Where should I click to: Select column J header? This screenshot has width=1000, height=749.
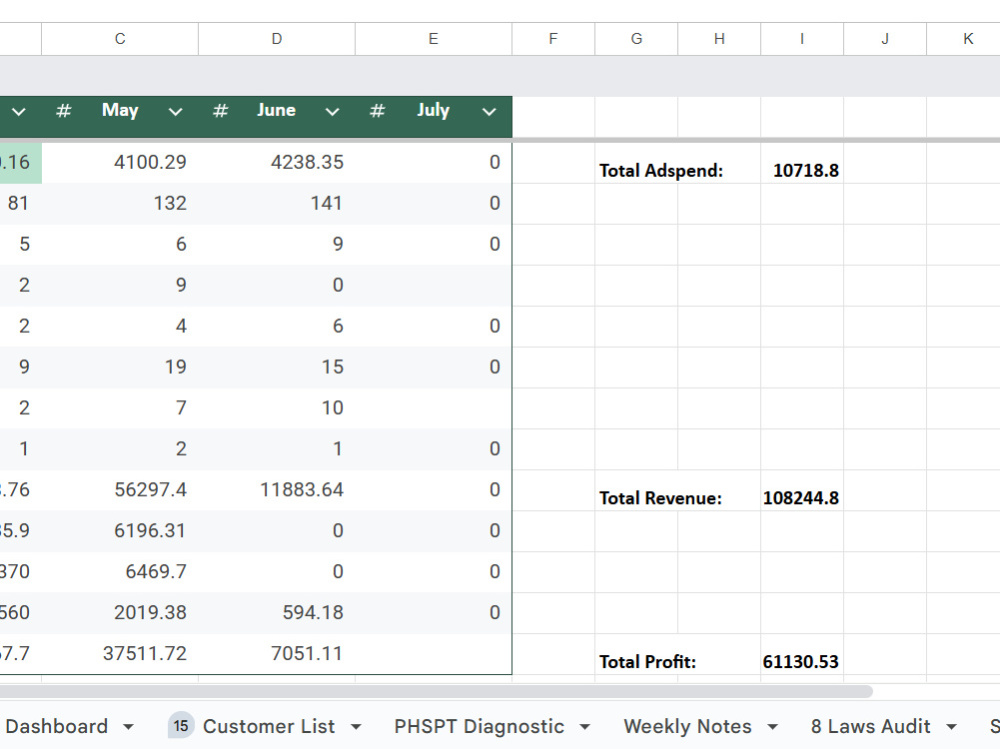coord(885,39)
